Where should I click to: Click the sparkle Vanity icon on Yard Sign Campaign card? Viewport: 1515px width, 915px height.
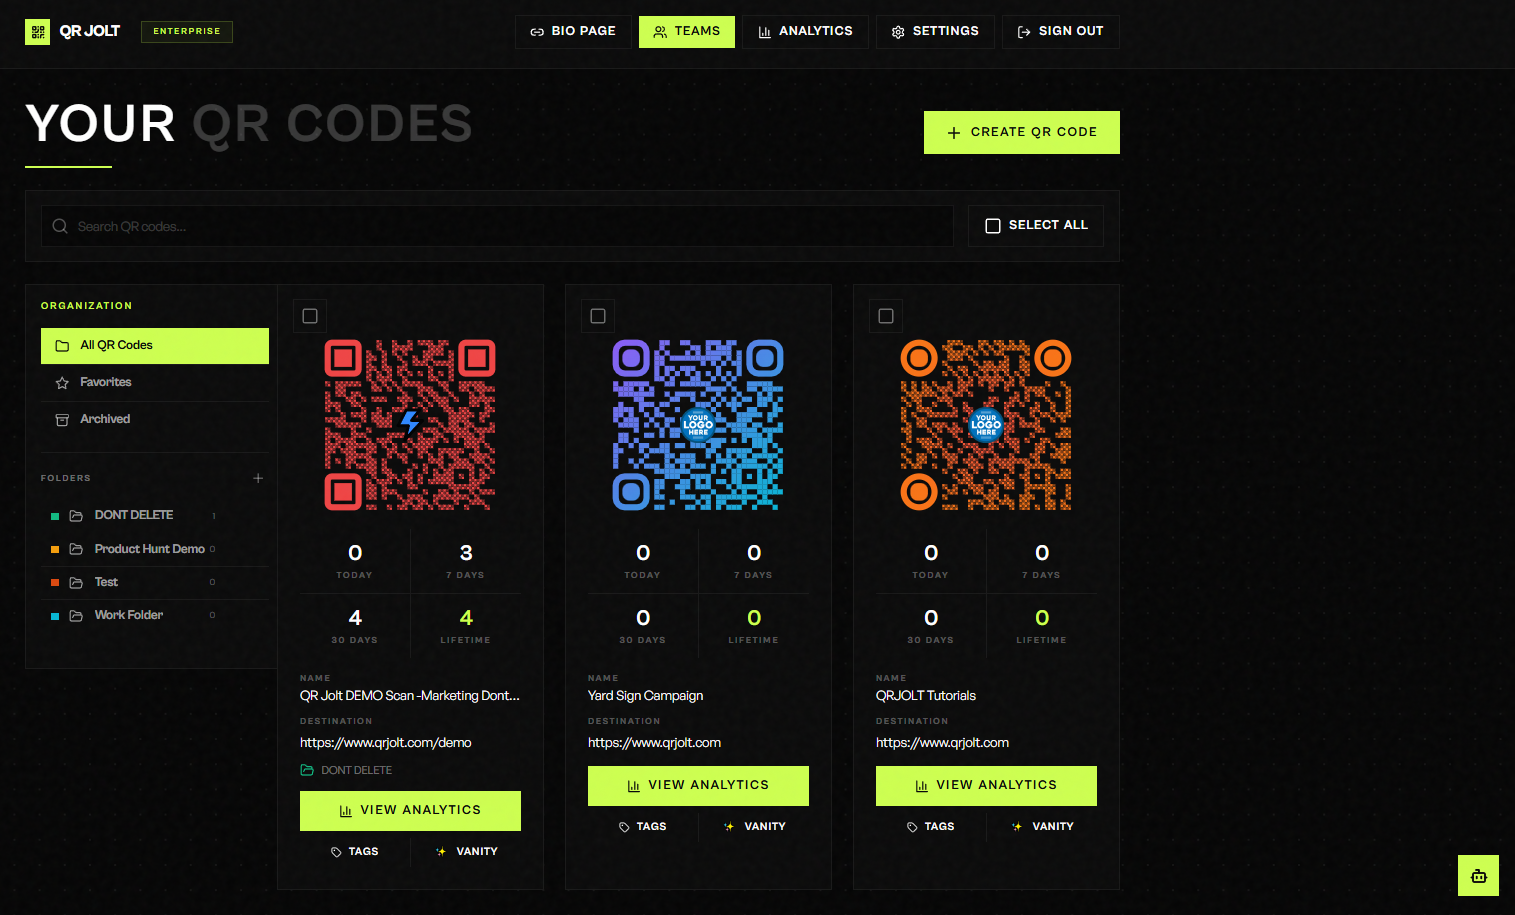click(x=729, y=827)
